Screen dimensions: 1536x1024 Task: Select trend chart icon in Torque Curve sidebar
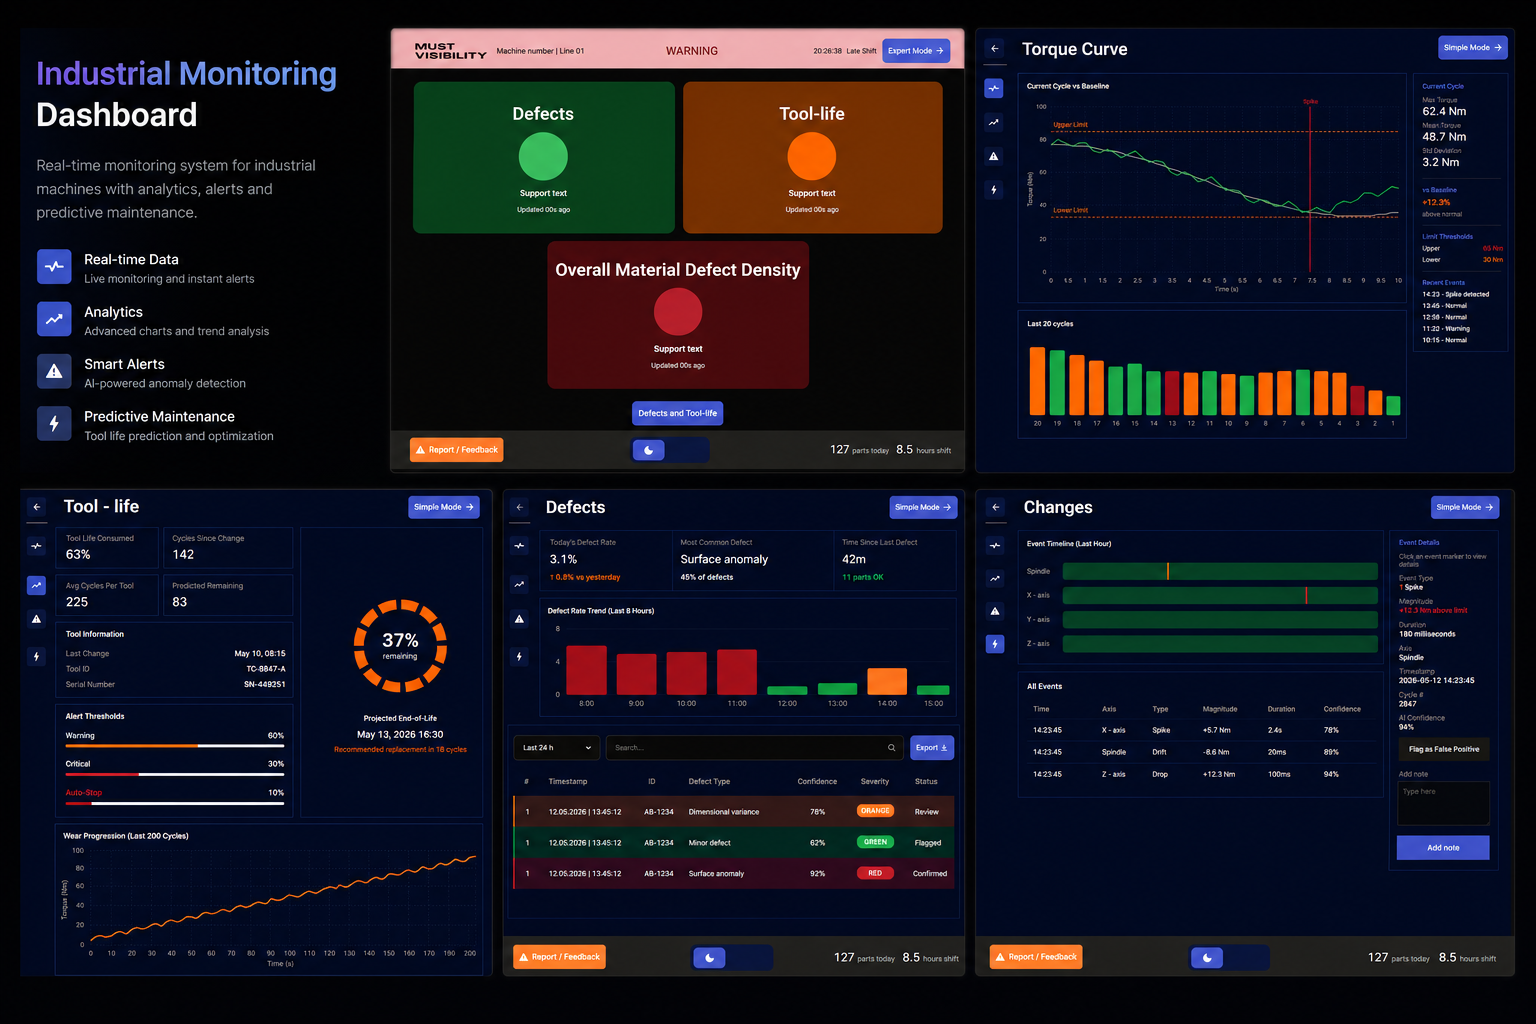coord(994,122)
